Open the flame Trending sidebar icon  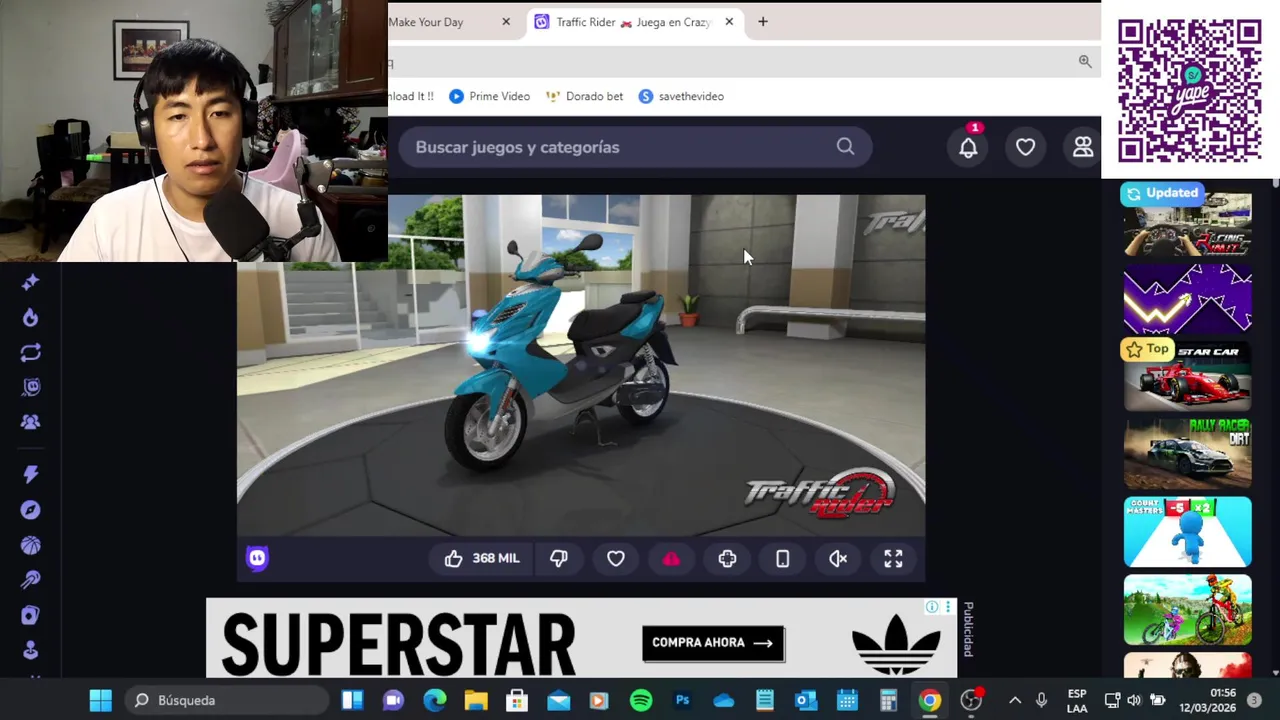(30, 317)
